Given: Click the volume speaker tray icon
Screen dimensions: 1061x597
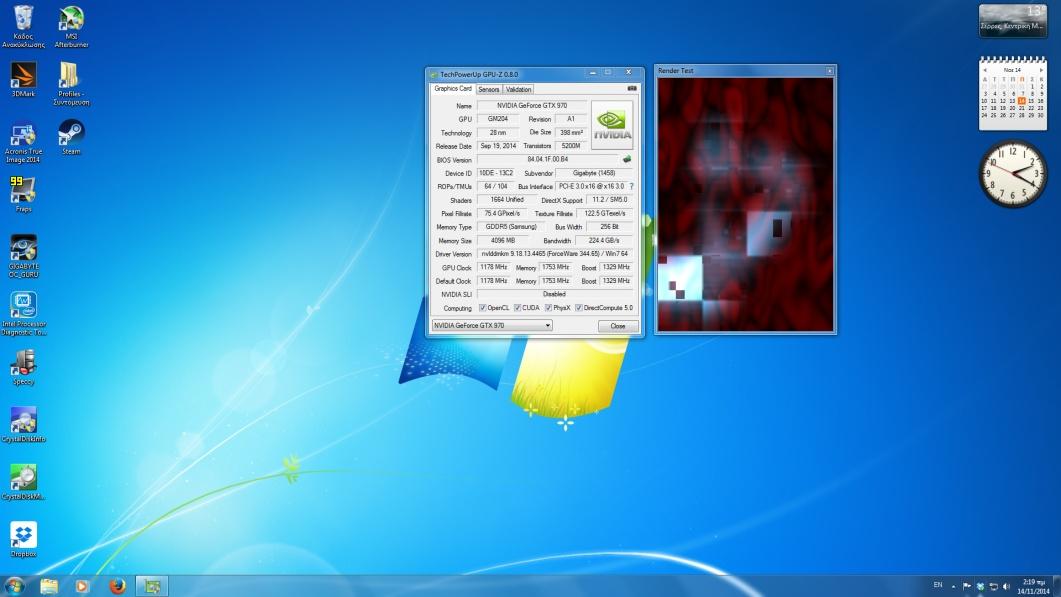Looking at the screenshot, I should click(1006, 586).
